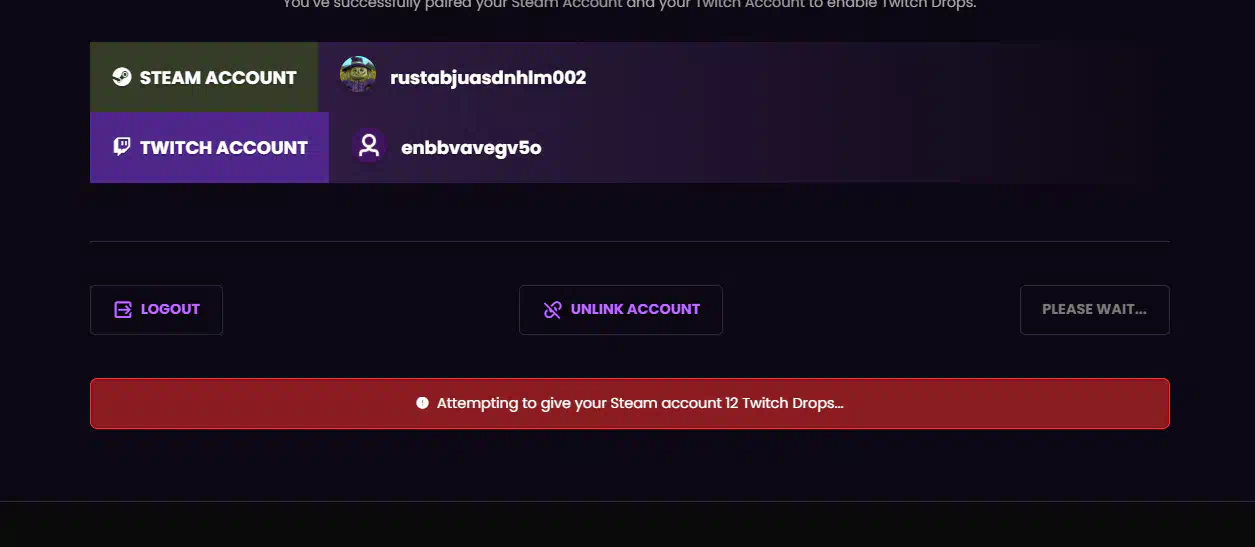Viewport: 1255px width, 547px height.
Task: Select the TWITCH ACCOUNT label
Action: [x=224, y=147]
